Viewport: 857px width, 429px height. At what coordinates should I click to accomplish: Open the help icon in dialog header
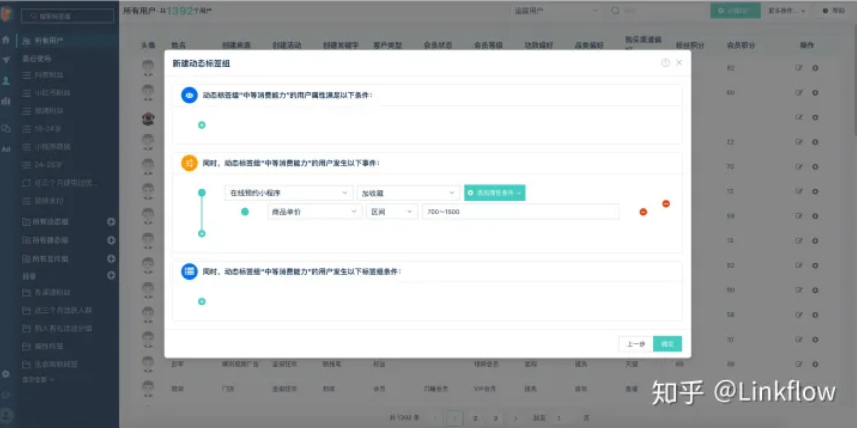tap(665, 63)
